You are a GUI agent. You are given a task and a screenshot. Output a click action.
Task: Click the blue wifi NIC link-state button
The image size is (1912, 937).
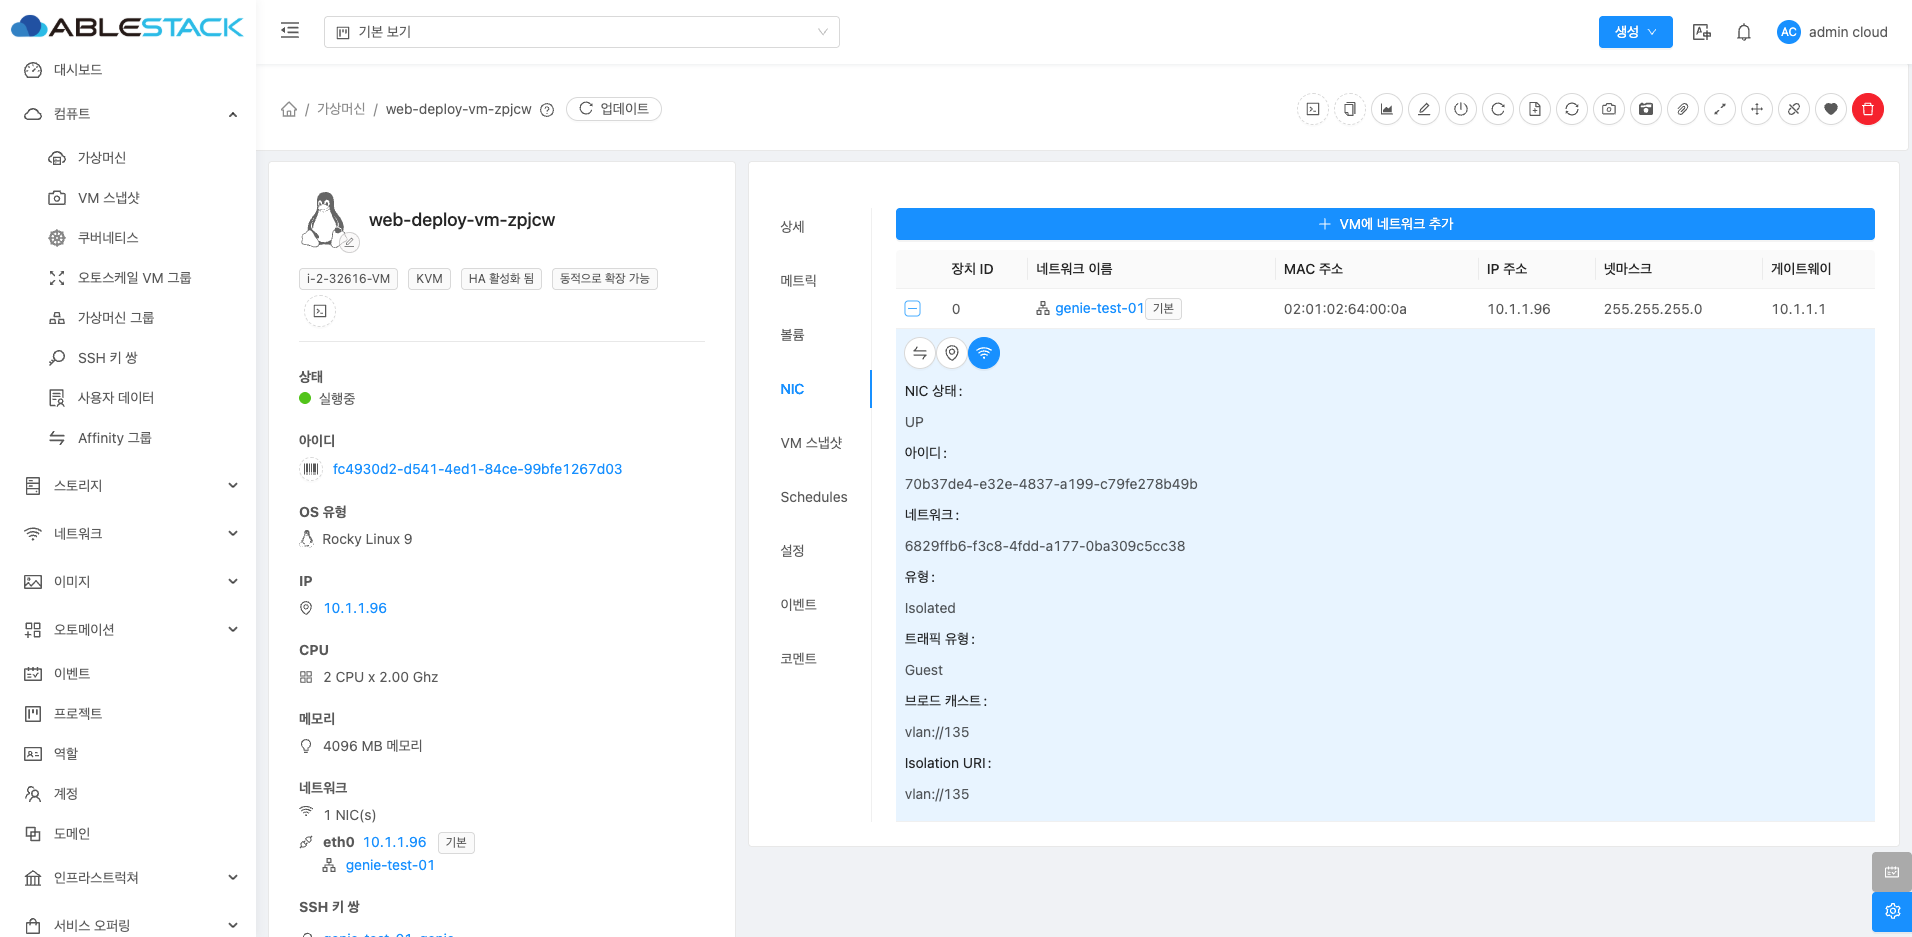[983, 353]
